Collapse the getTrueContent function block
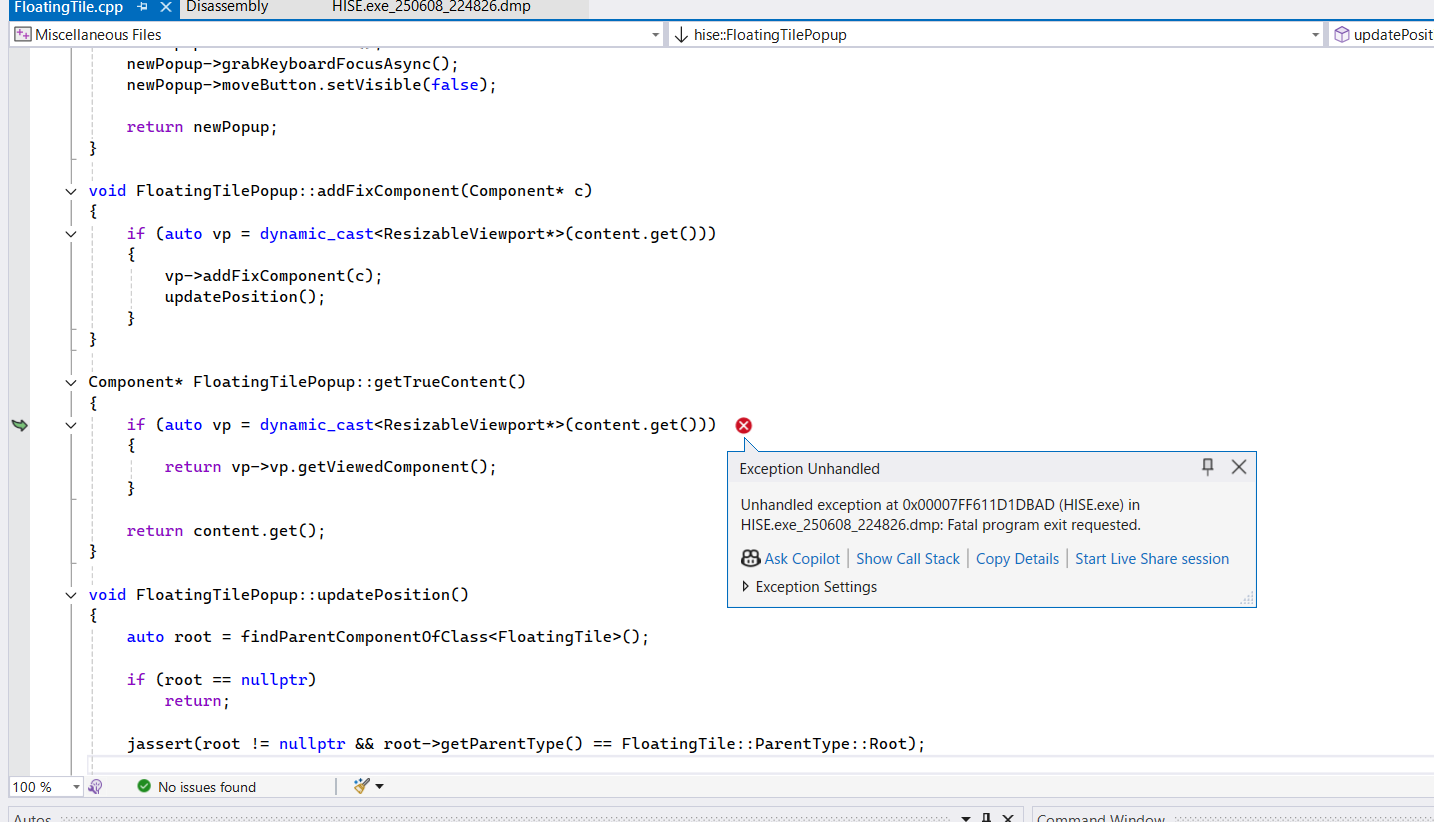The image size is (1434, 822). [70, 382]
